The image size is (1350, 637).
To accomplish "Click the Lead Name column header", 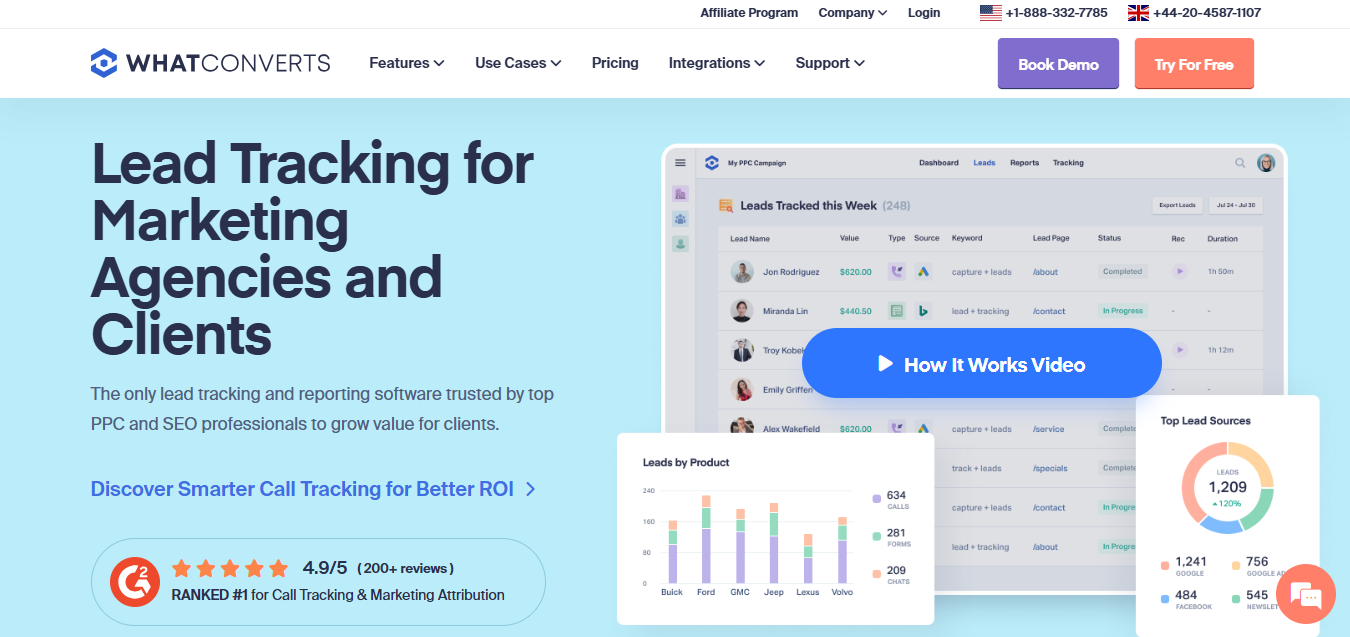I will [750, 239].
